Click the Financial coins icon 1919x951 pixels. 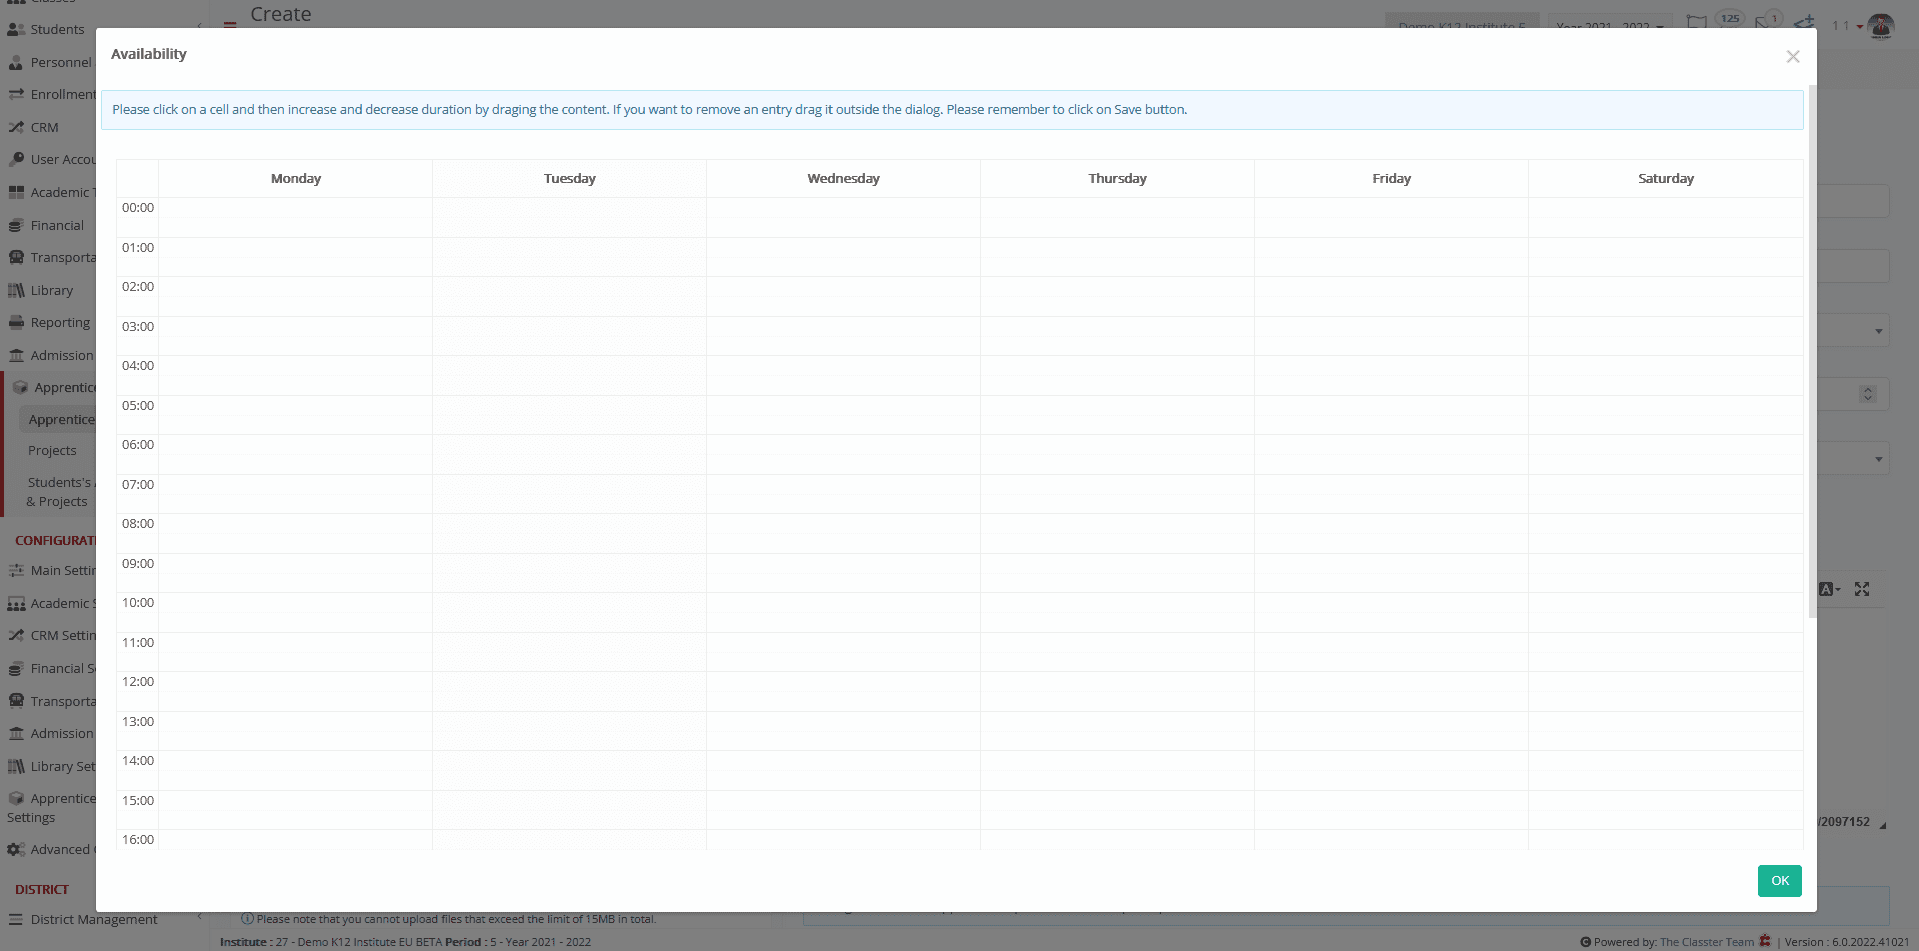[16, 226]
